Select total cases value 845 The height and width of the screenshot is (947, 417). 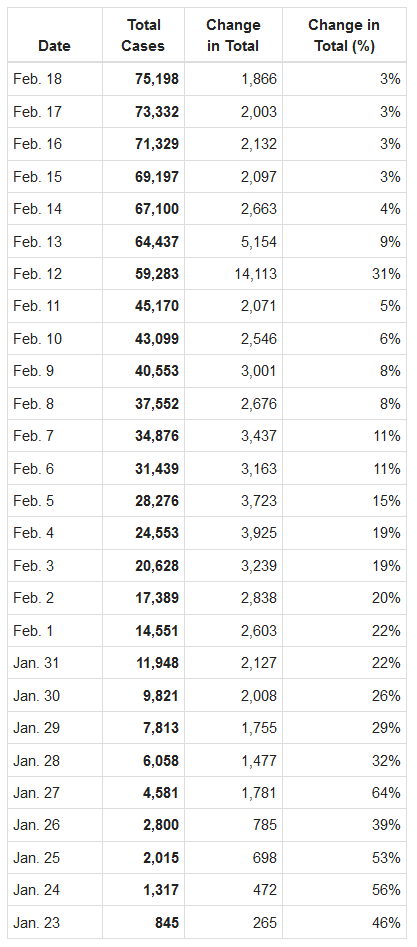166,923
